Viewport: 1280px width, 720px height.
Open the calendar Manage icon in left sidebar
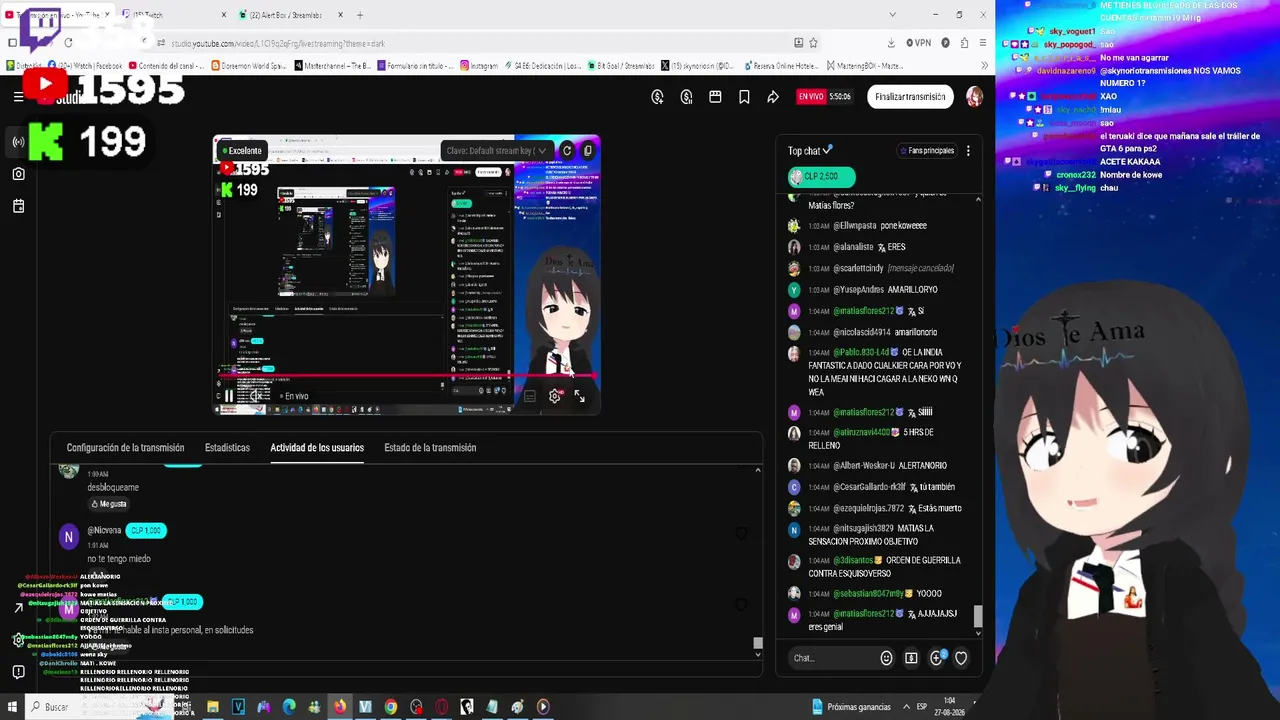click(x=18, y=206)
